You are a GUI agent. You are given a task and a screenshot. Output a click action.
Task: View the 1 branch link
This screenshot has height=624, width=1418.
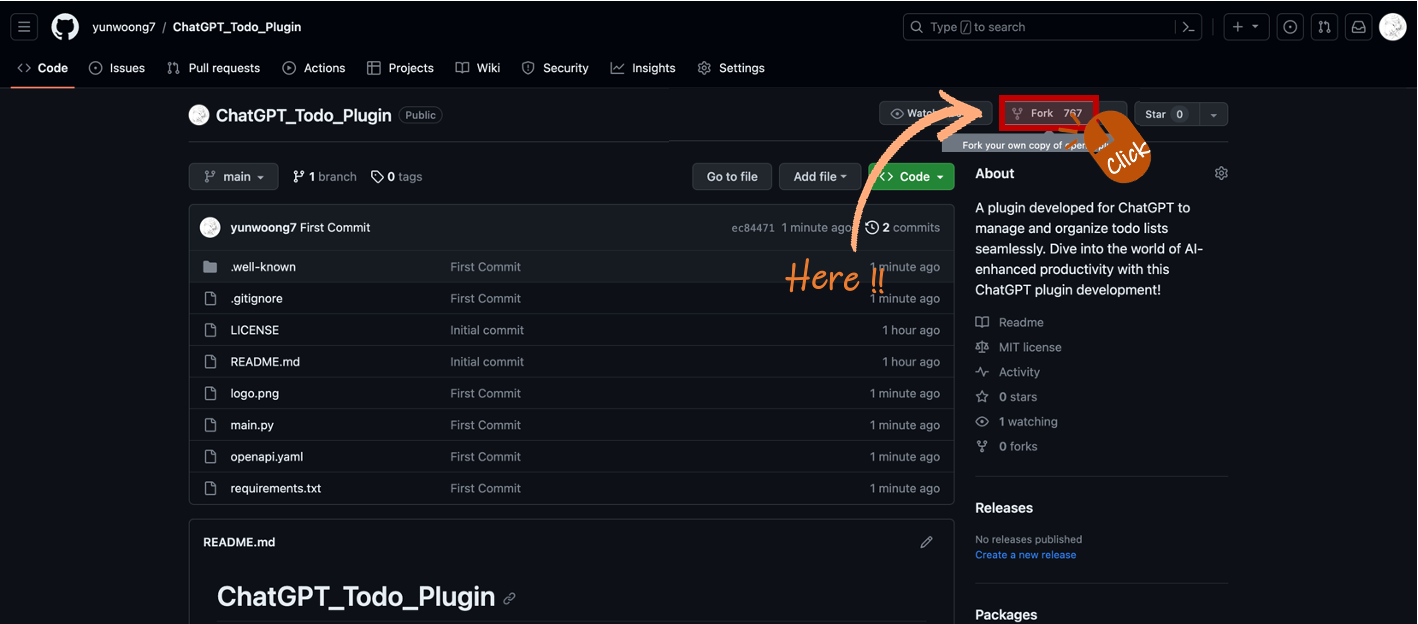(x=324, y=176)
